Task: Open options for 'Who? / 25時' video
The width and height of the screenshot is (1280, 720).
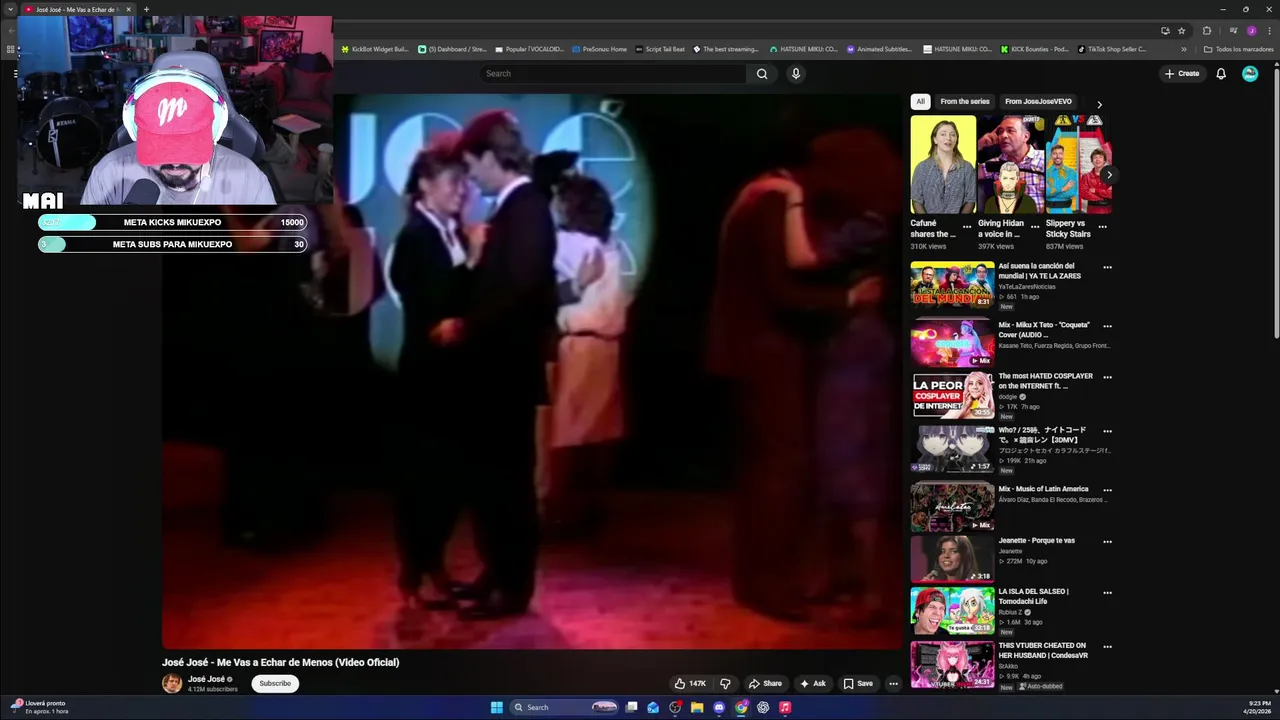Action: tap(1107, 431)
